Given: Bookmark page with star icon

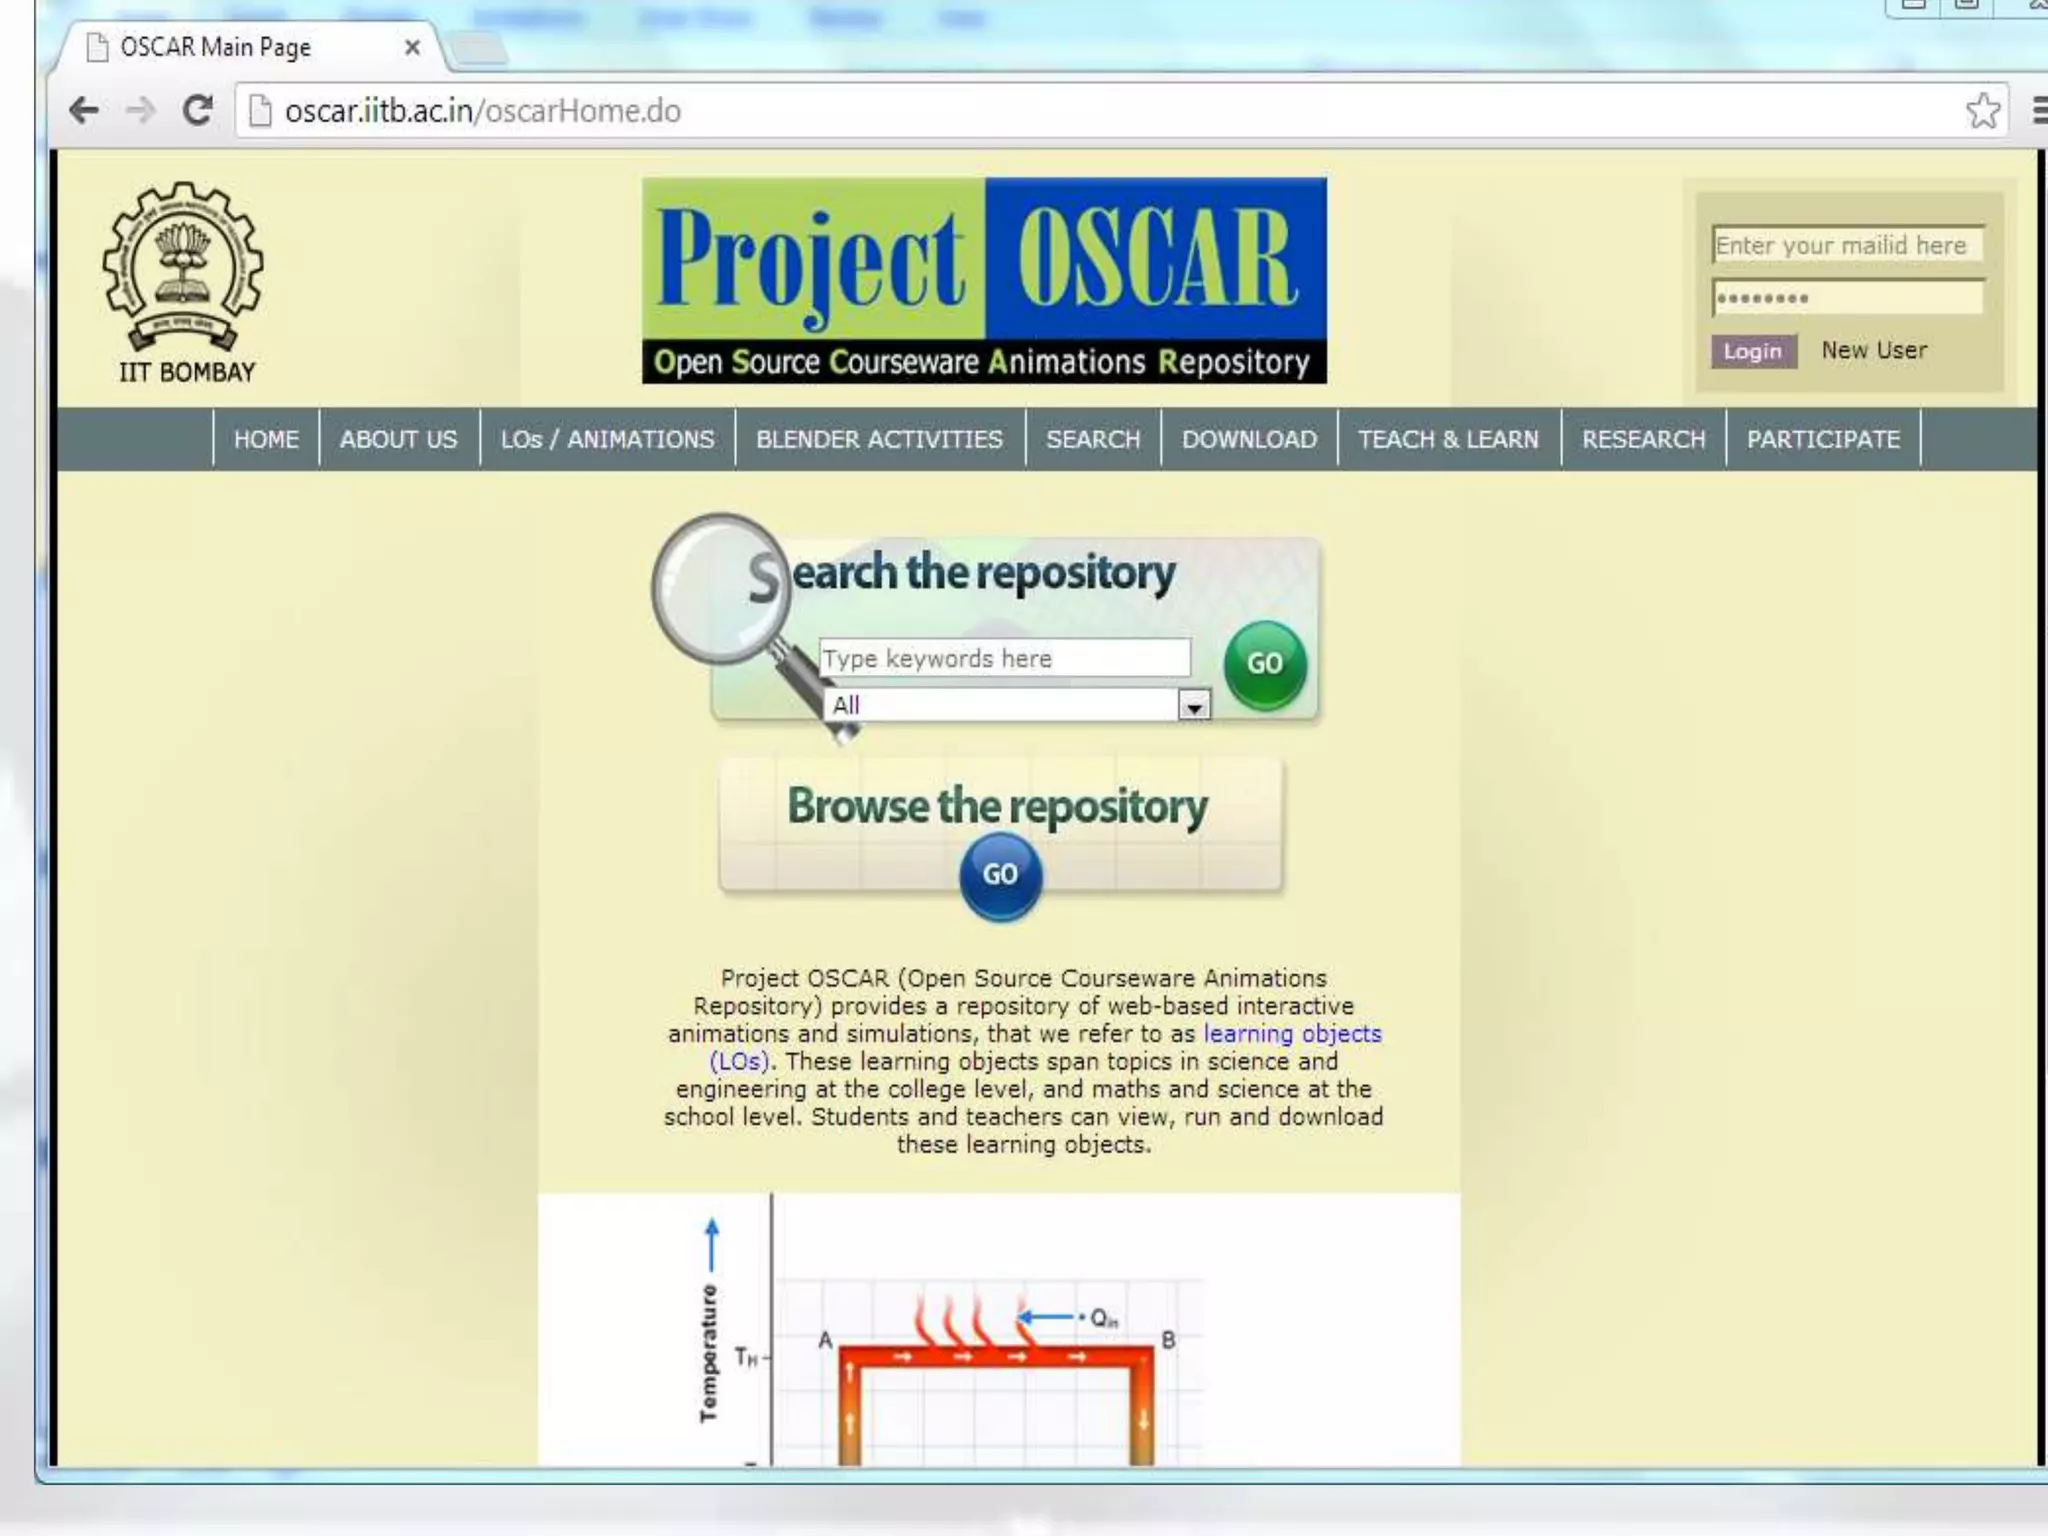Looking at the screenshot, I should click(1982, 110).
